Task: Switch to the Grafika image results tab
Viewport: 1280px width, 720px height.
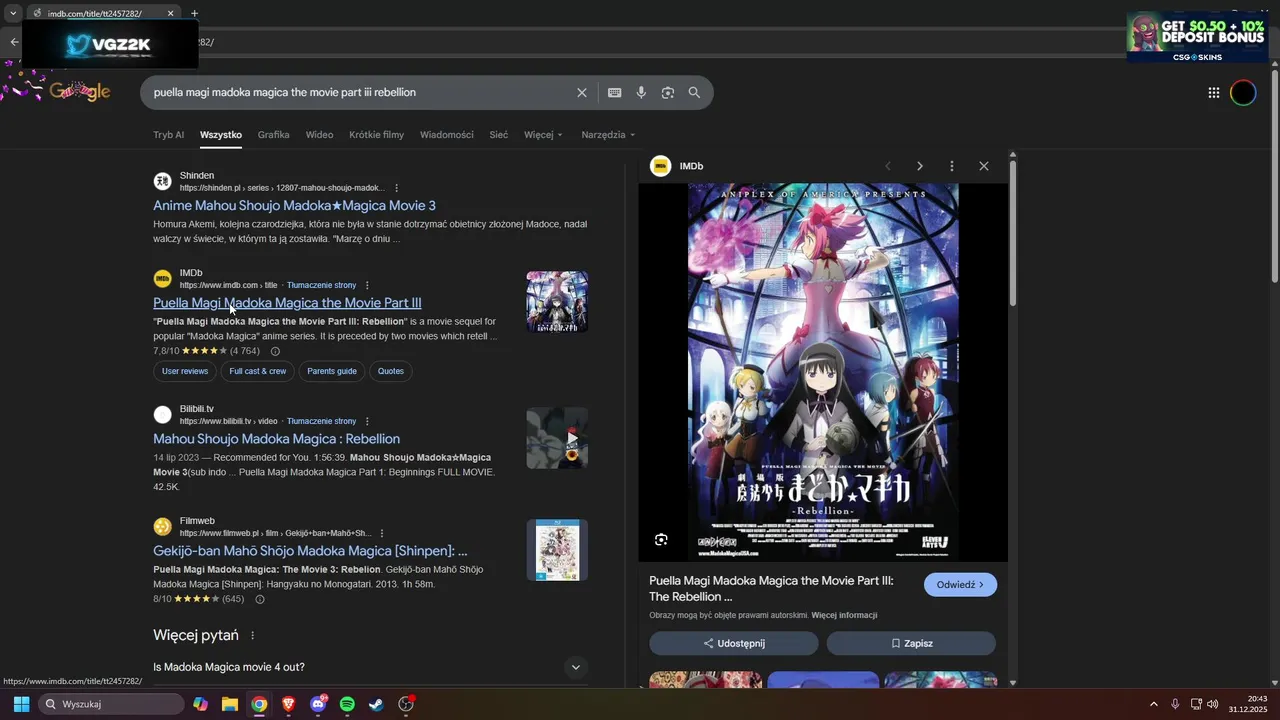Action: pos(273,135)
